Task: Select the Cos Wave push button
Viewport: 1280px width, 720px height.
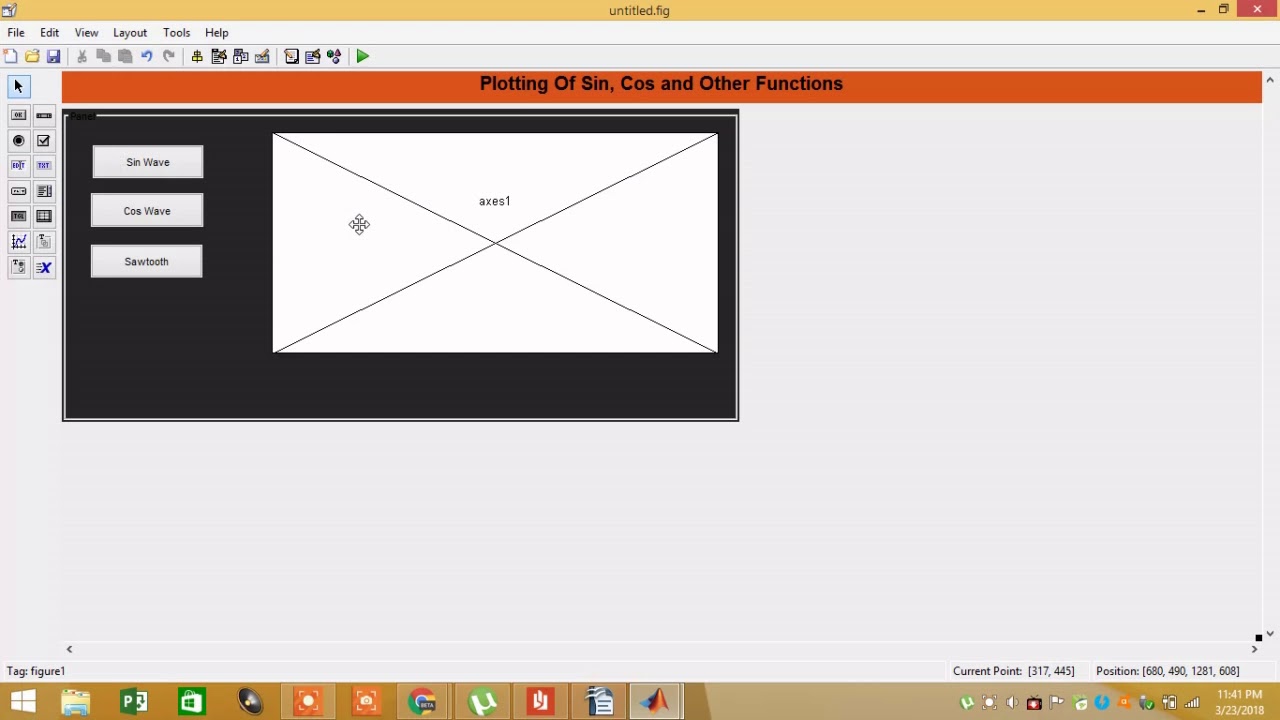Action: pyautogui.click(x=147, y=211)
